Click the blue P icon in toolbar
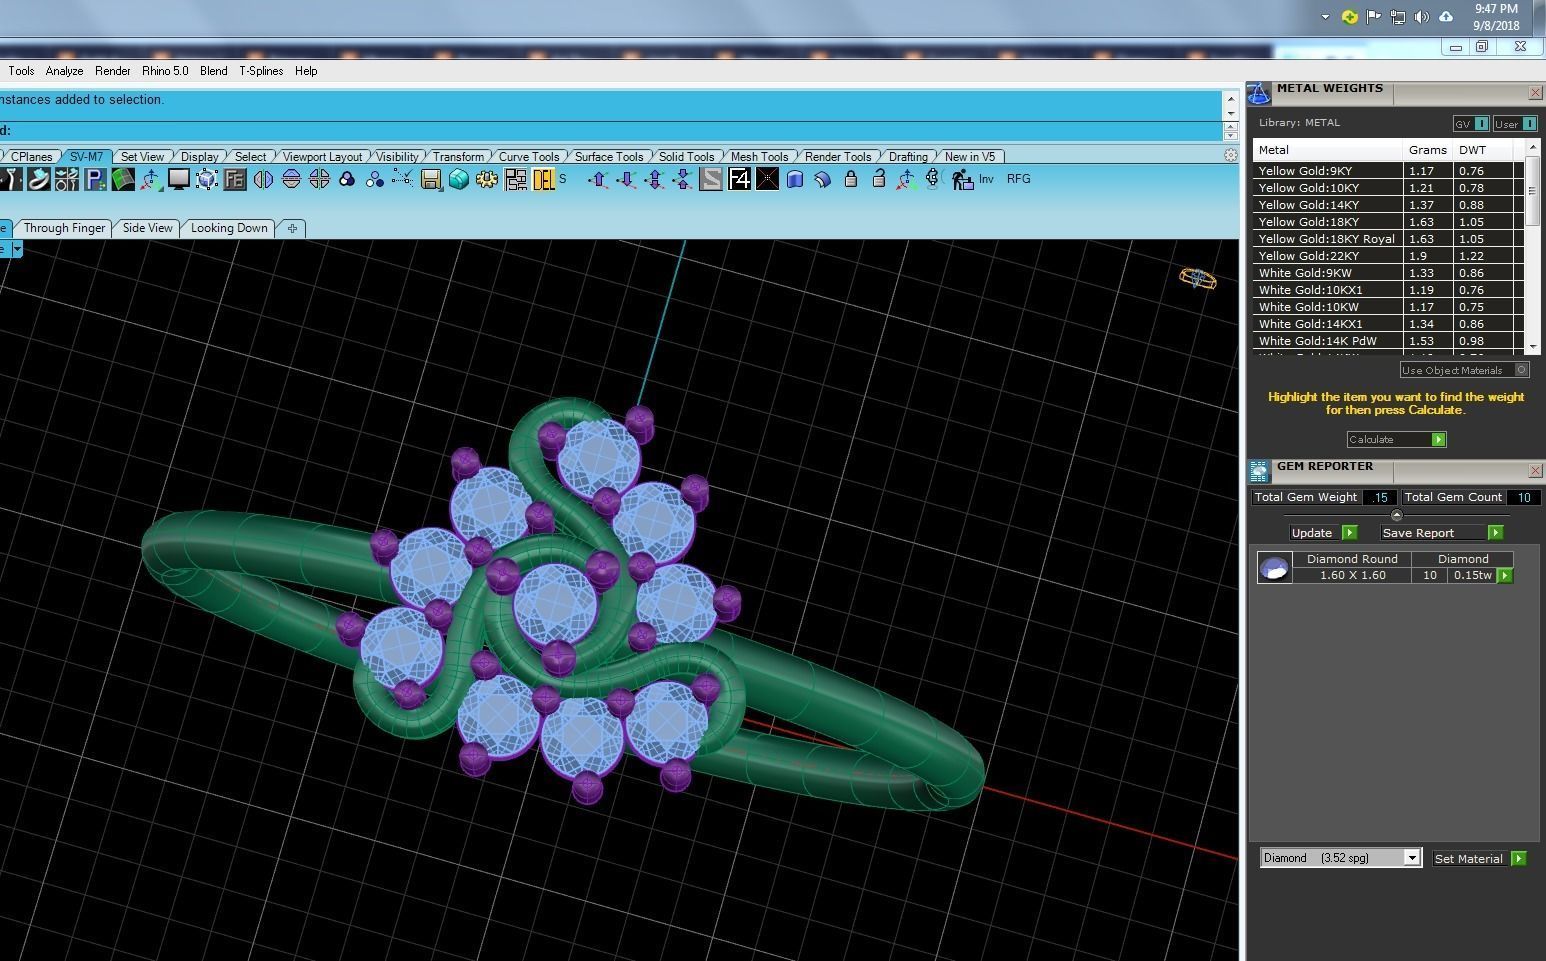Viewport: 1546px width, 961px height. (x=95, y=179)
